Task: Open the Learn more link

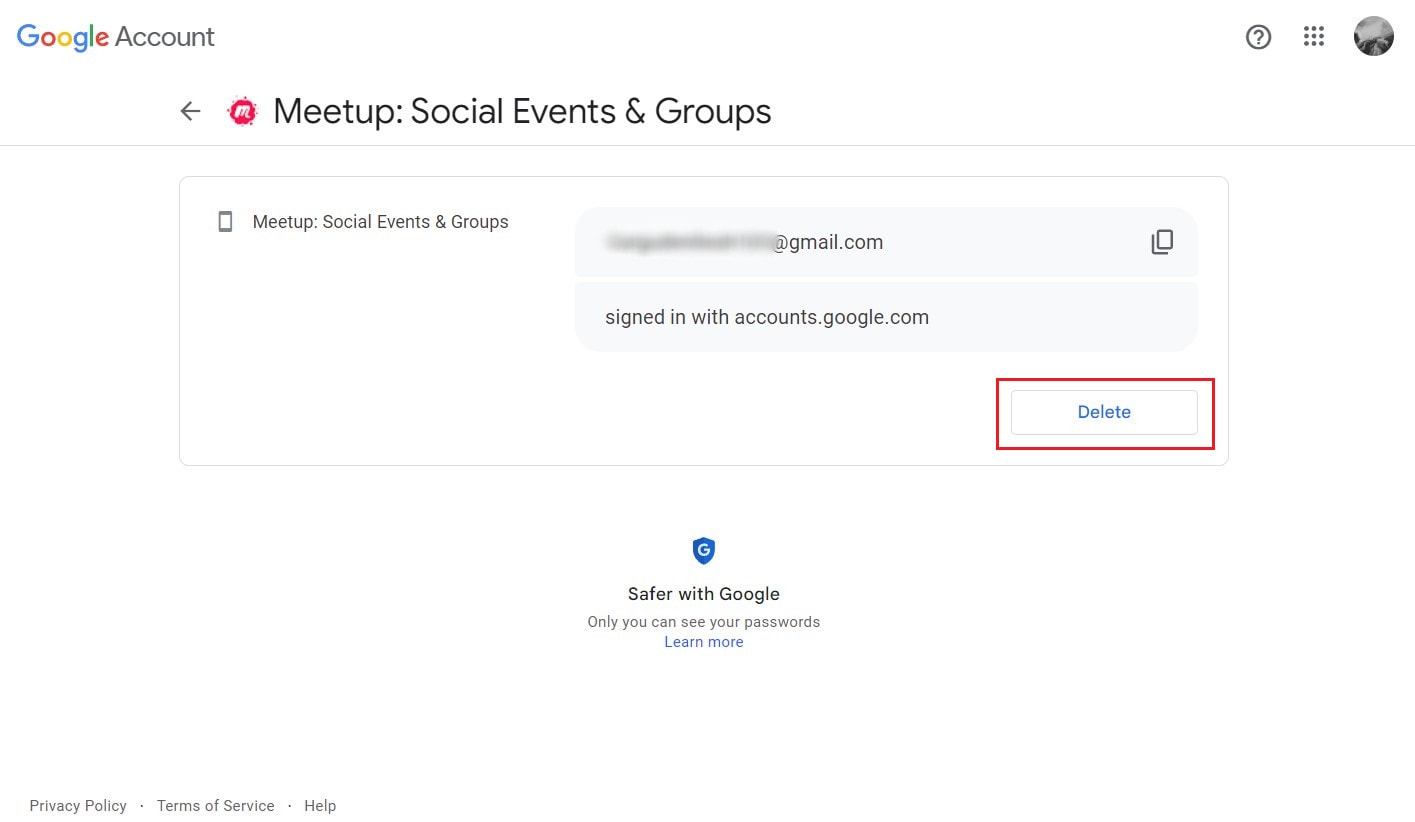Action: [704, 642]
